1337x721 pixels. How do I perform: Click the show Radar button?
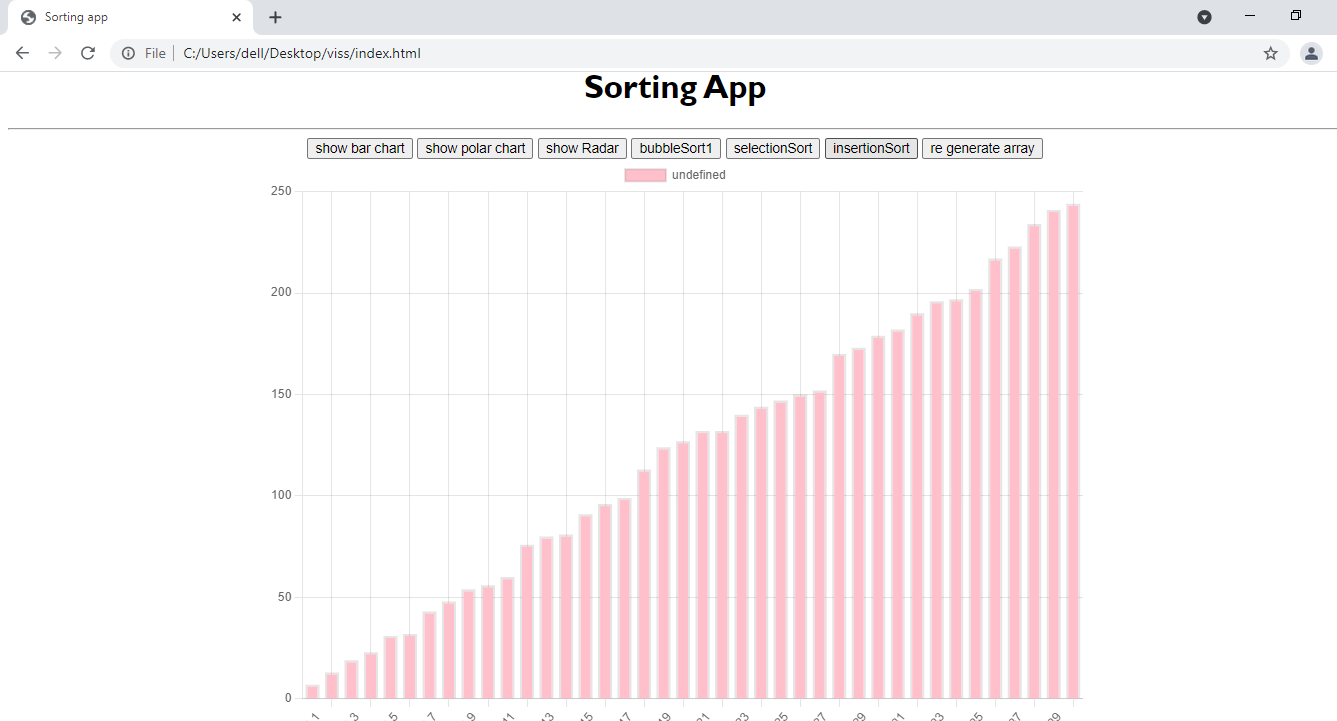pos(582,148)
